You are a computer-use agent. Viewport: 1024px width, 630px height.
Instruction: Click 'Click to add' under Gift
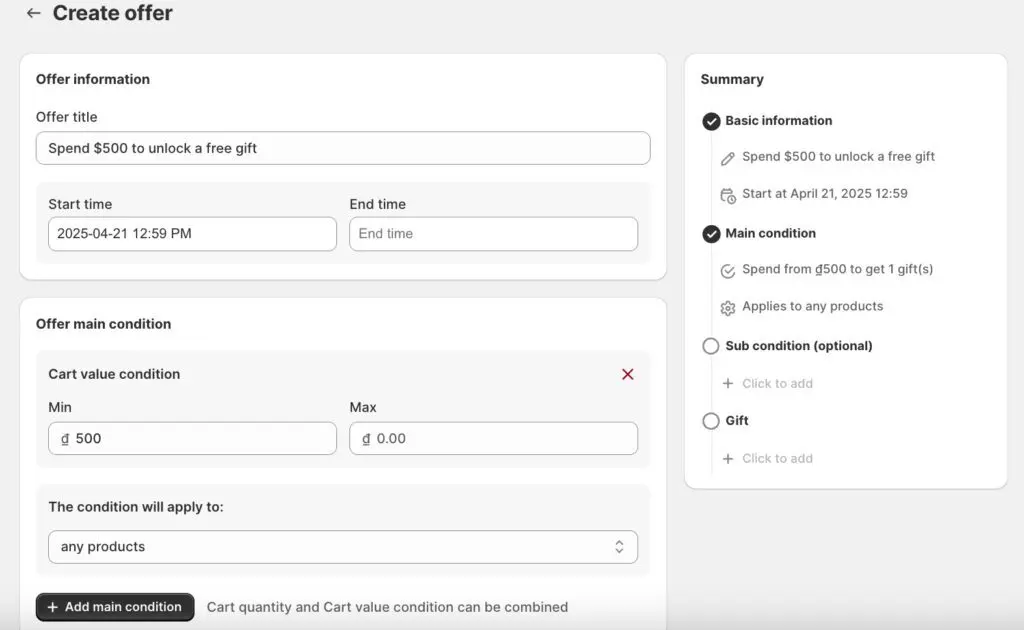click(777, 459)
